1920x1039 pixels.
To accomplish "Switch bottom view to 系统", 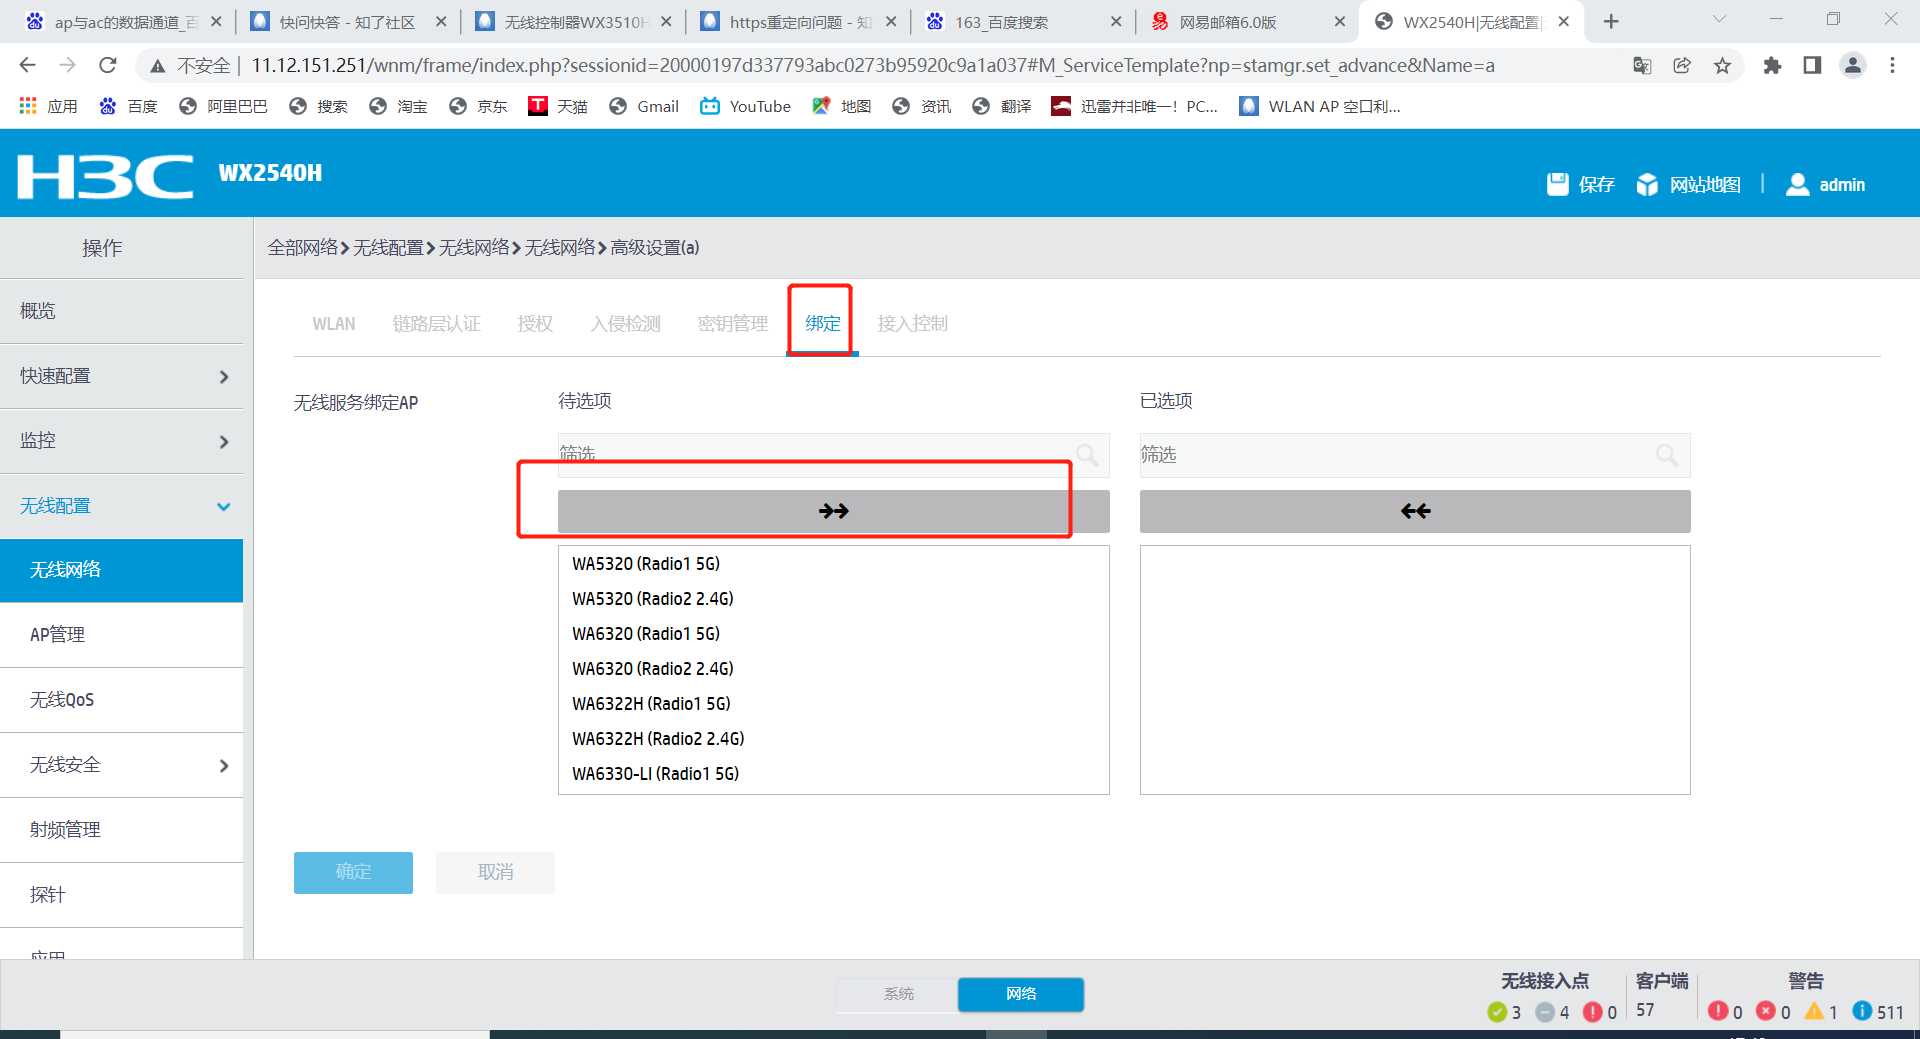I will pos(898,994).
